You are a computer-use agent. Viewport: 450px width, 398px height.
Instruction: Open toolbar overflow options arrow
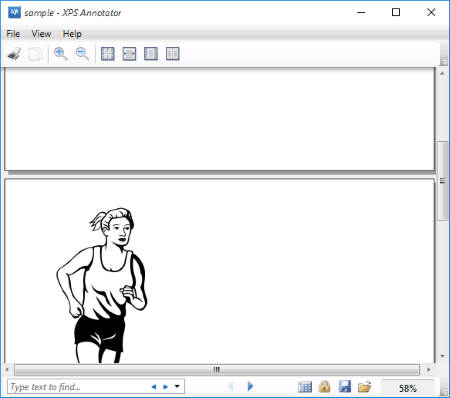[444, 62]
